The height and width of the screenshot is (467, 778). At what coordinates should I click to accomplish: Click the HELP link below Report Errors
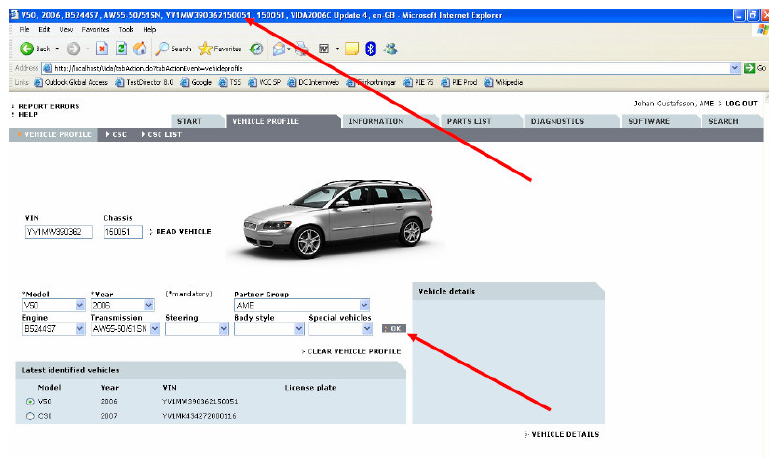point(28,115)
